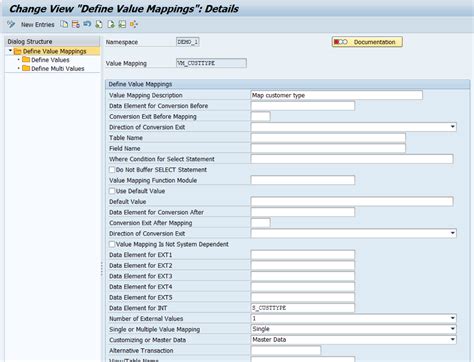Enable the Use Default Value checkbox
The image size is (474, 362).
112,191
